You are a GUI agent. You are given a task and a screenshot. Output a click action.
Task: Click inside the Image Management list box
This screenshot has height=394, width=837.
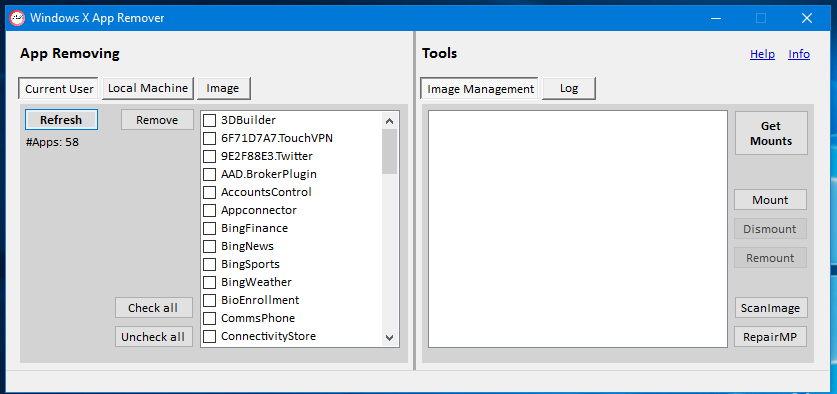pos(578,229)
